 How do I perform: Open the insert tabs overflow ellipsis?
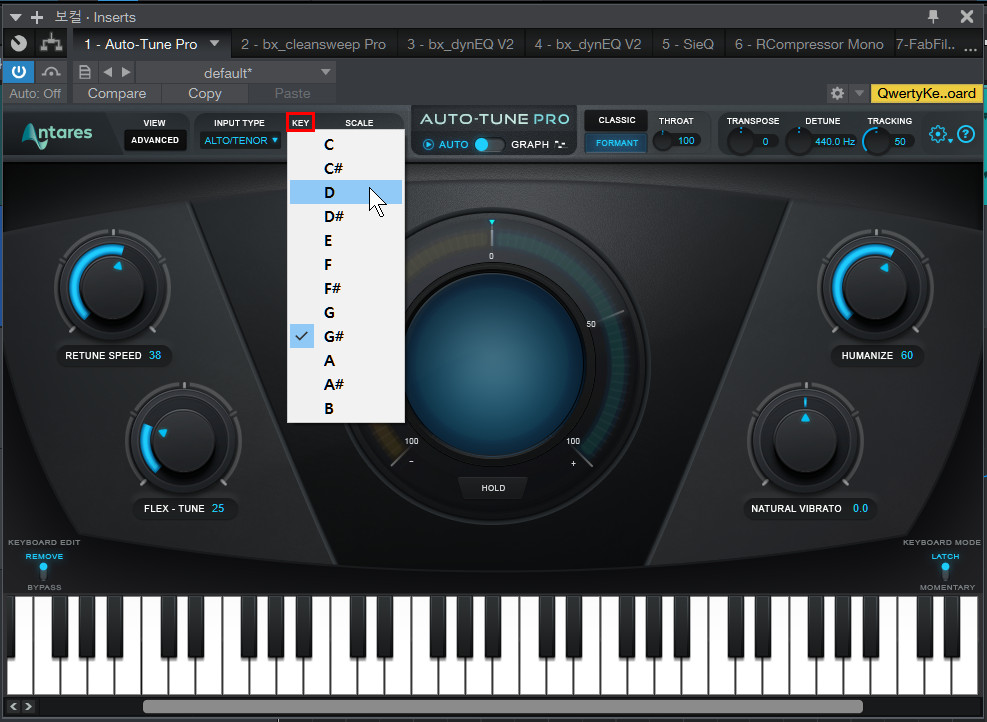pyautogui.click(x=970, y=48)
